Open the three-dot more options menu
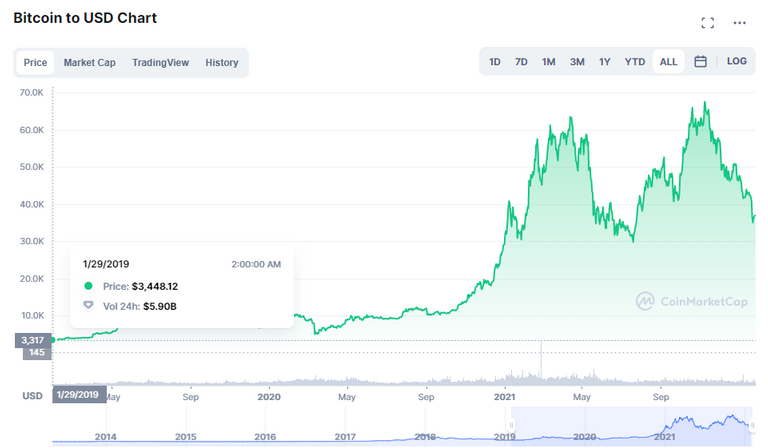The width and height of the screenshot is (768, 448). 739,23
